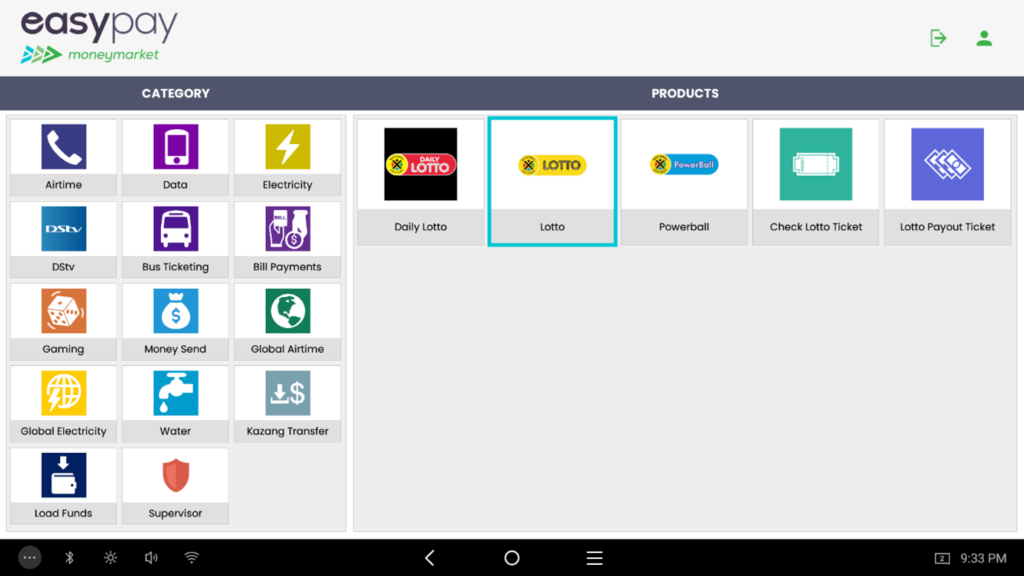Click the PRODUCTS header label
1024x576 pixels.
pos(685,93)
